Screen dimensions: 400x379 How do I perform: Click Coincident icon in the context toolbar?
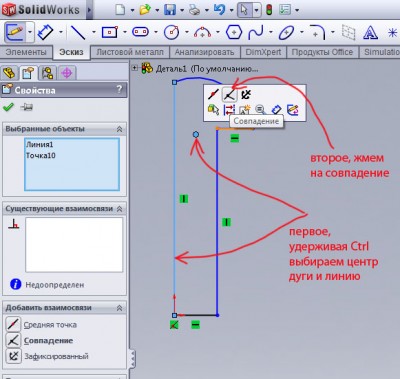(229, 95)
